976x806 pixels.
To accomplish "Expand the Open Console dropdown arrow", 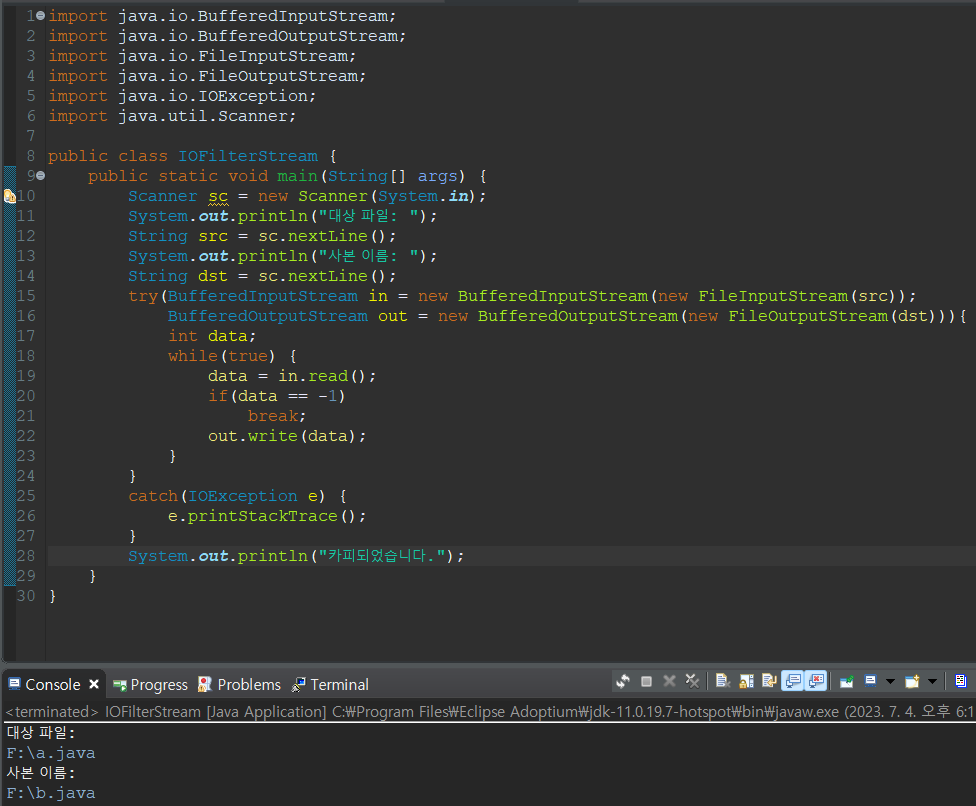I will pos(932,682).
